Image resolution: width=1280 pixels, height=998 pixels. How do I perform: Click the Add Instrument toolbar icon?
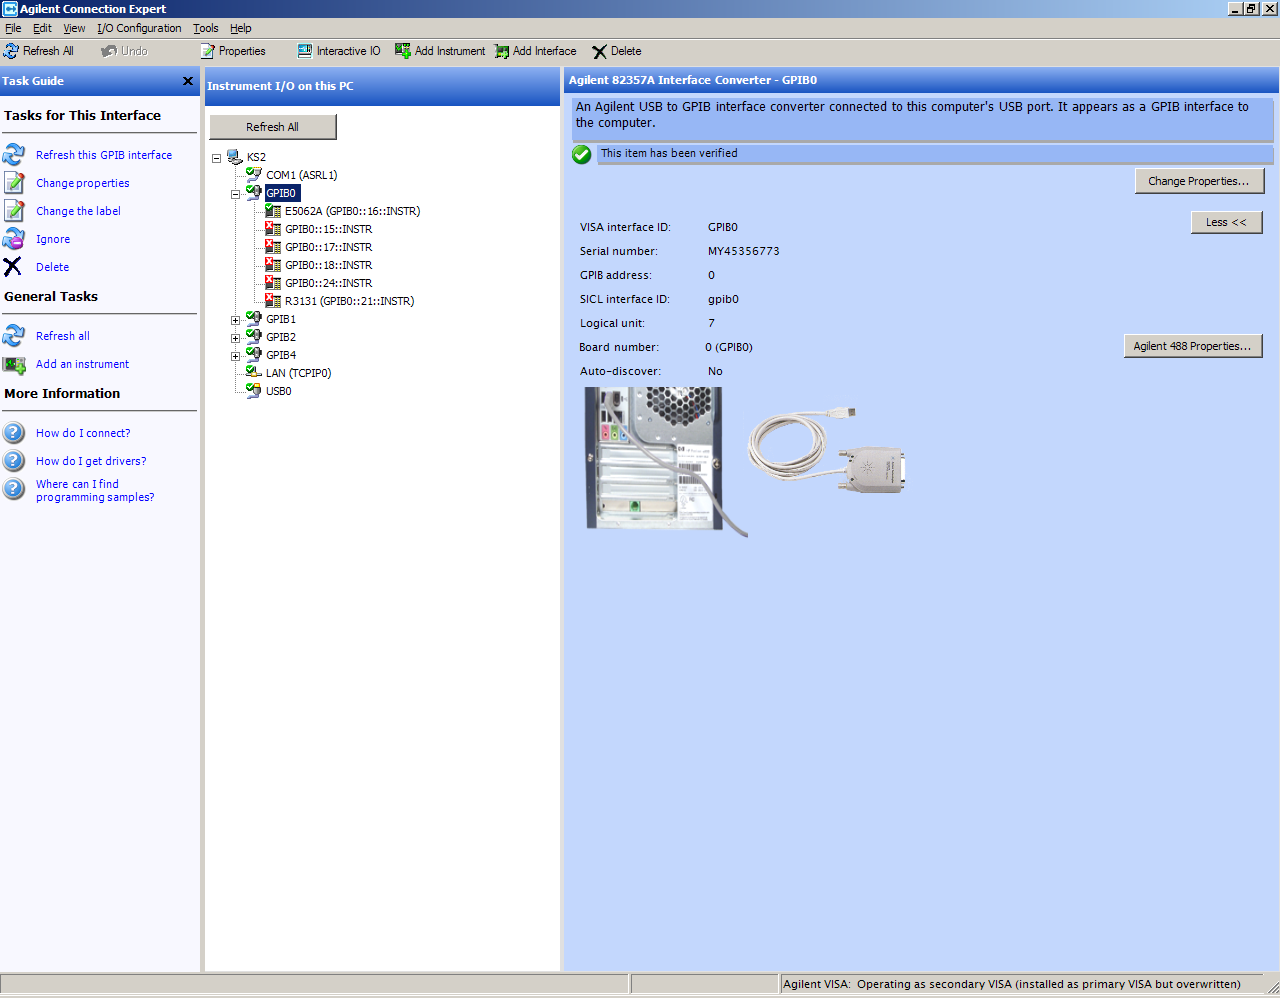(x=403, y=51)
